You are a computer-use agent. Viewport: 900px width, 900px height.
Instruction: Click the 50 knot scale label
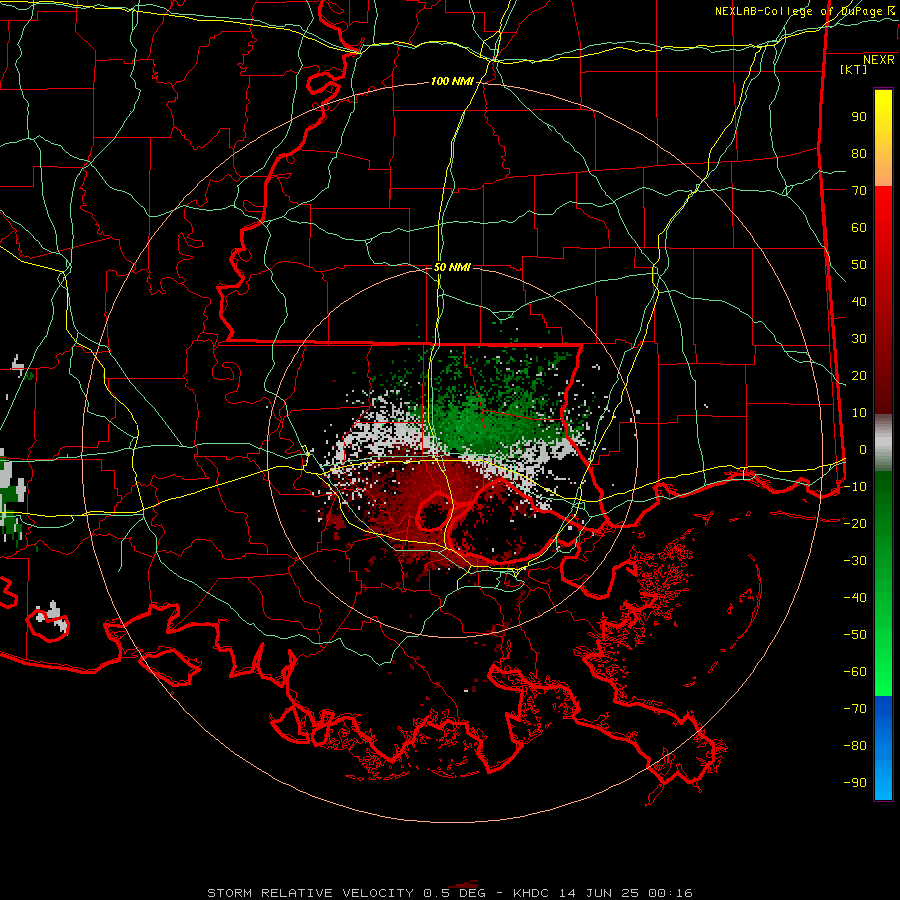[x=859, y=265]
